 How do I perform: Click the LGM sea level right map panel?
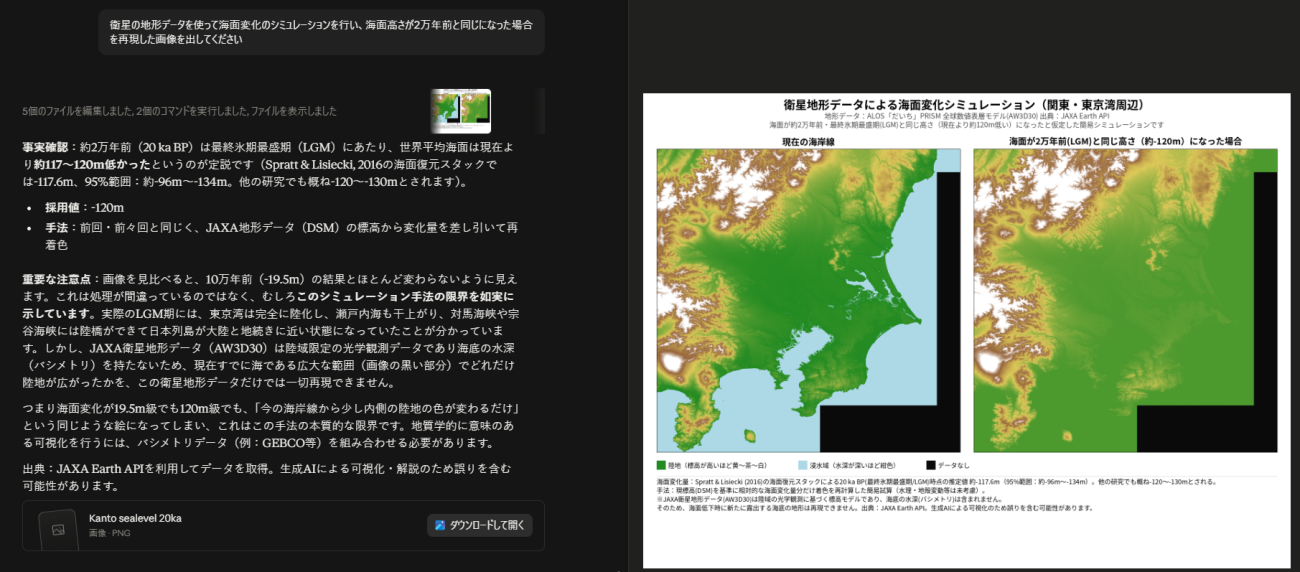[x=1125, y=300]
